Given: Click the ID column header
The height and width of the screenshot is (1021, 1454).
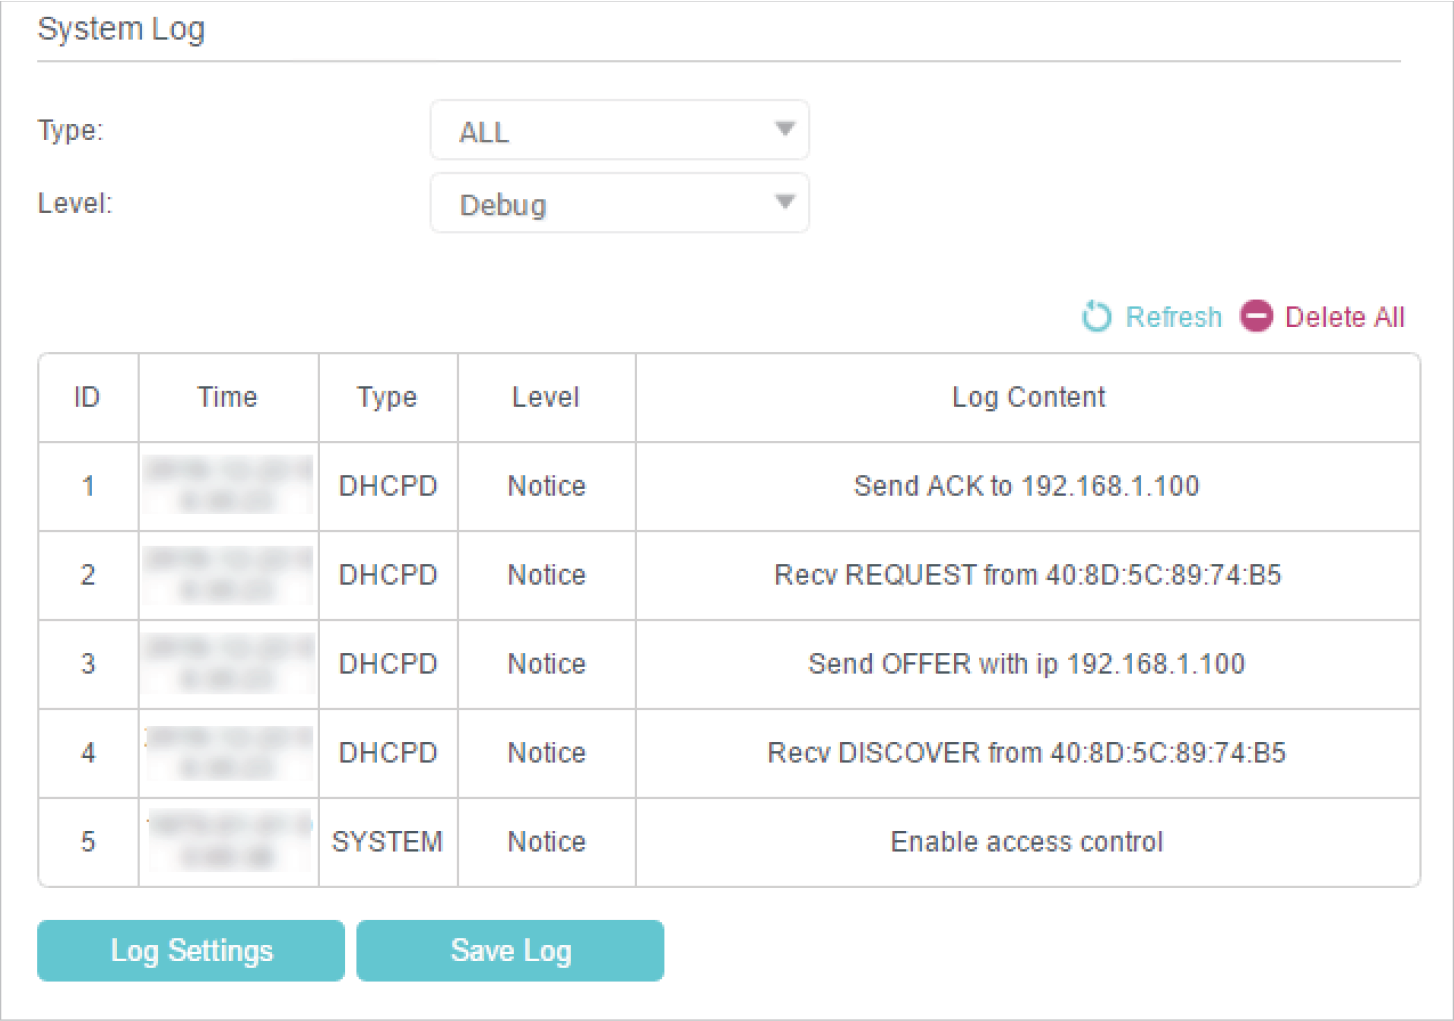Looking at the screenshot, I should point(87,397).
